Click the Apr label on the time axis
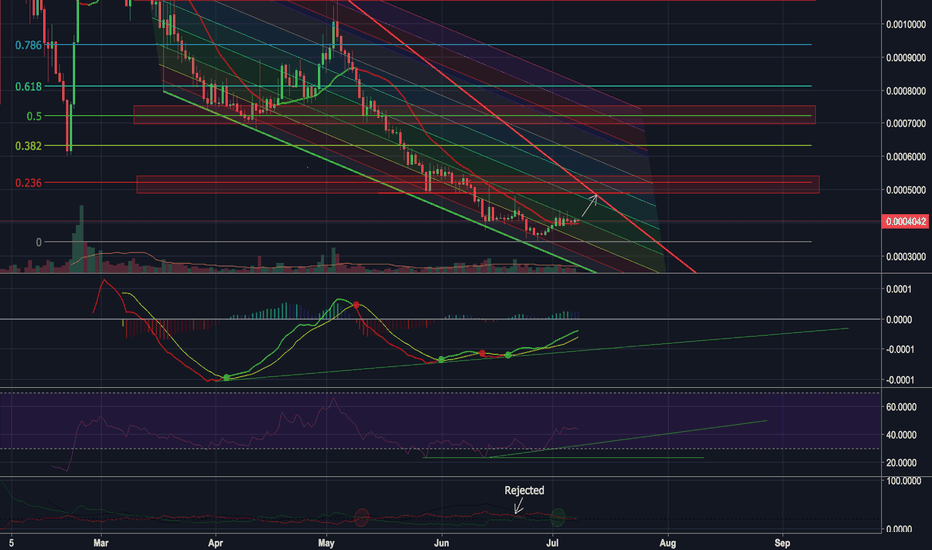Viewport: 932px width, 550px height. pos(215,543)
